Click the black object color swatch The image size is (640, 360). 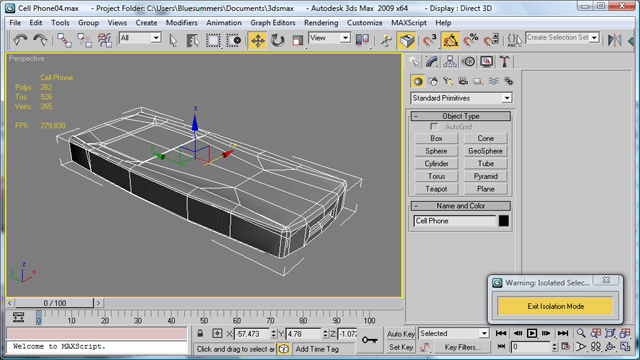pyautogui.click(x=504, y=221)
